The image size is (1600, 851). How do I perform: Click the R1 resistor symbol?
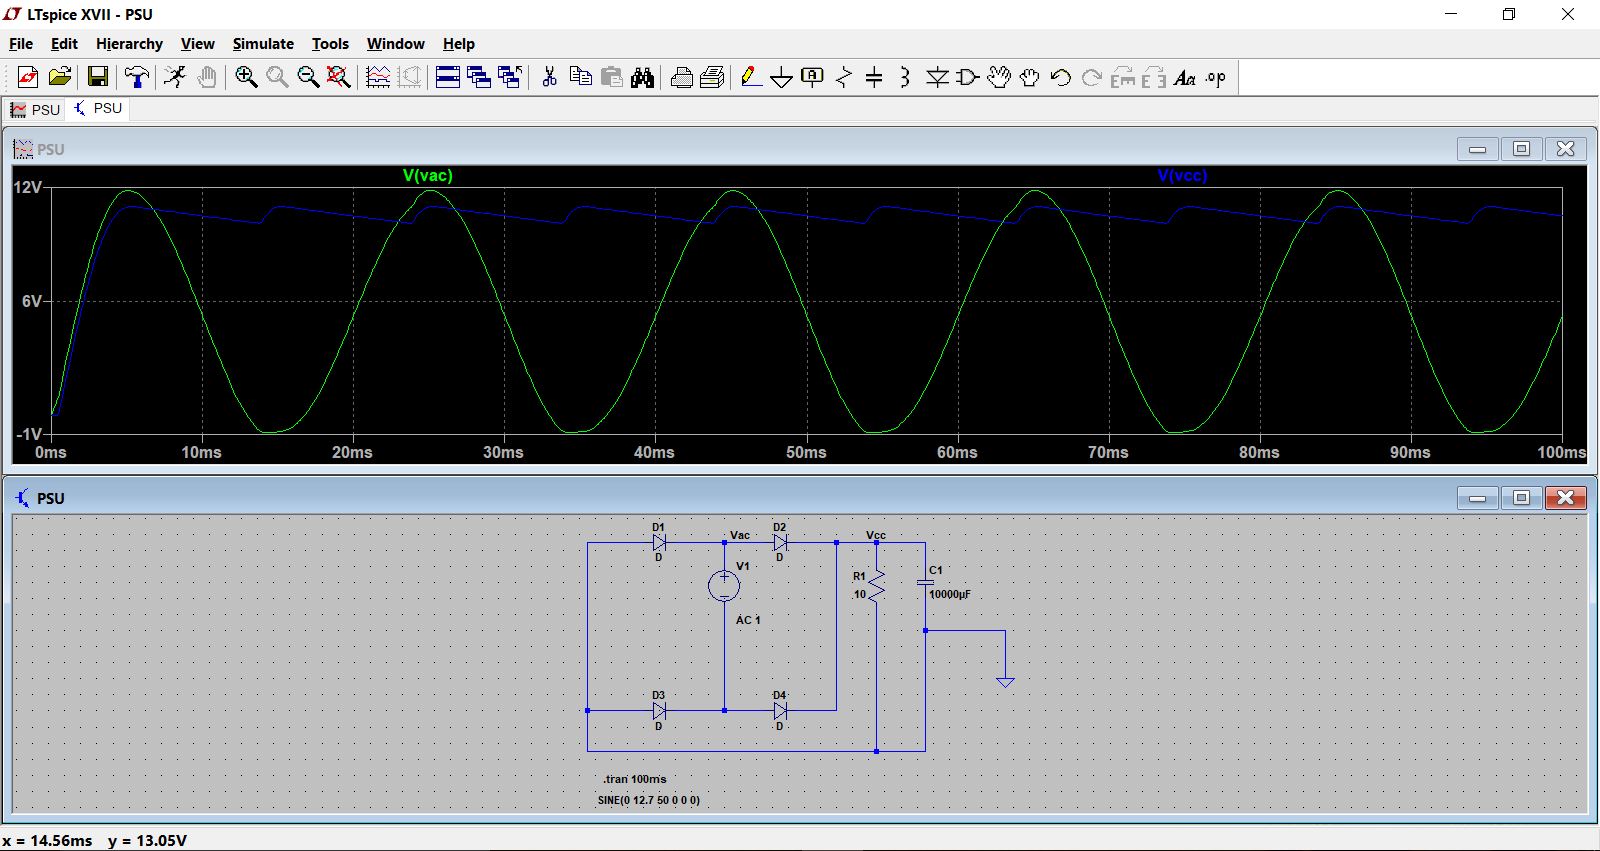(876, 585)
